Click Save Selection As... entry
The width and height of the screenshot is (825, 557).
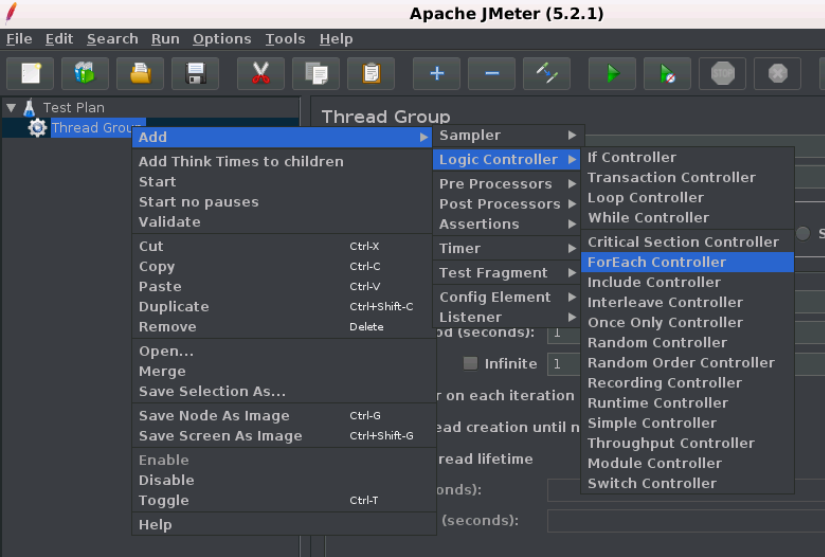coord(283,391)
